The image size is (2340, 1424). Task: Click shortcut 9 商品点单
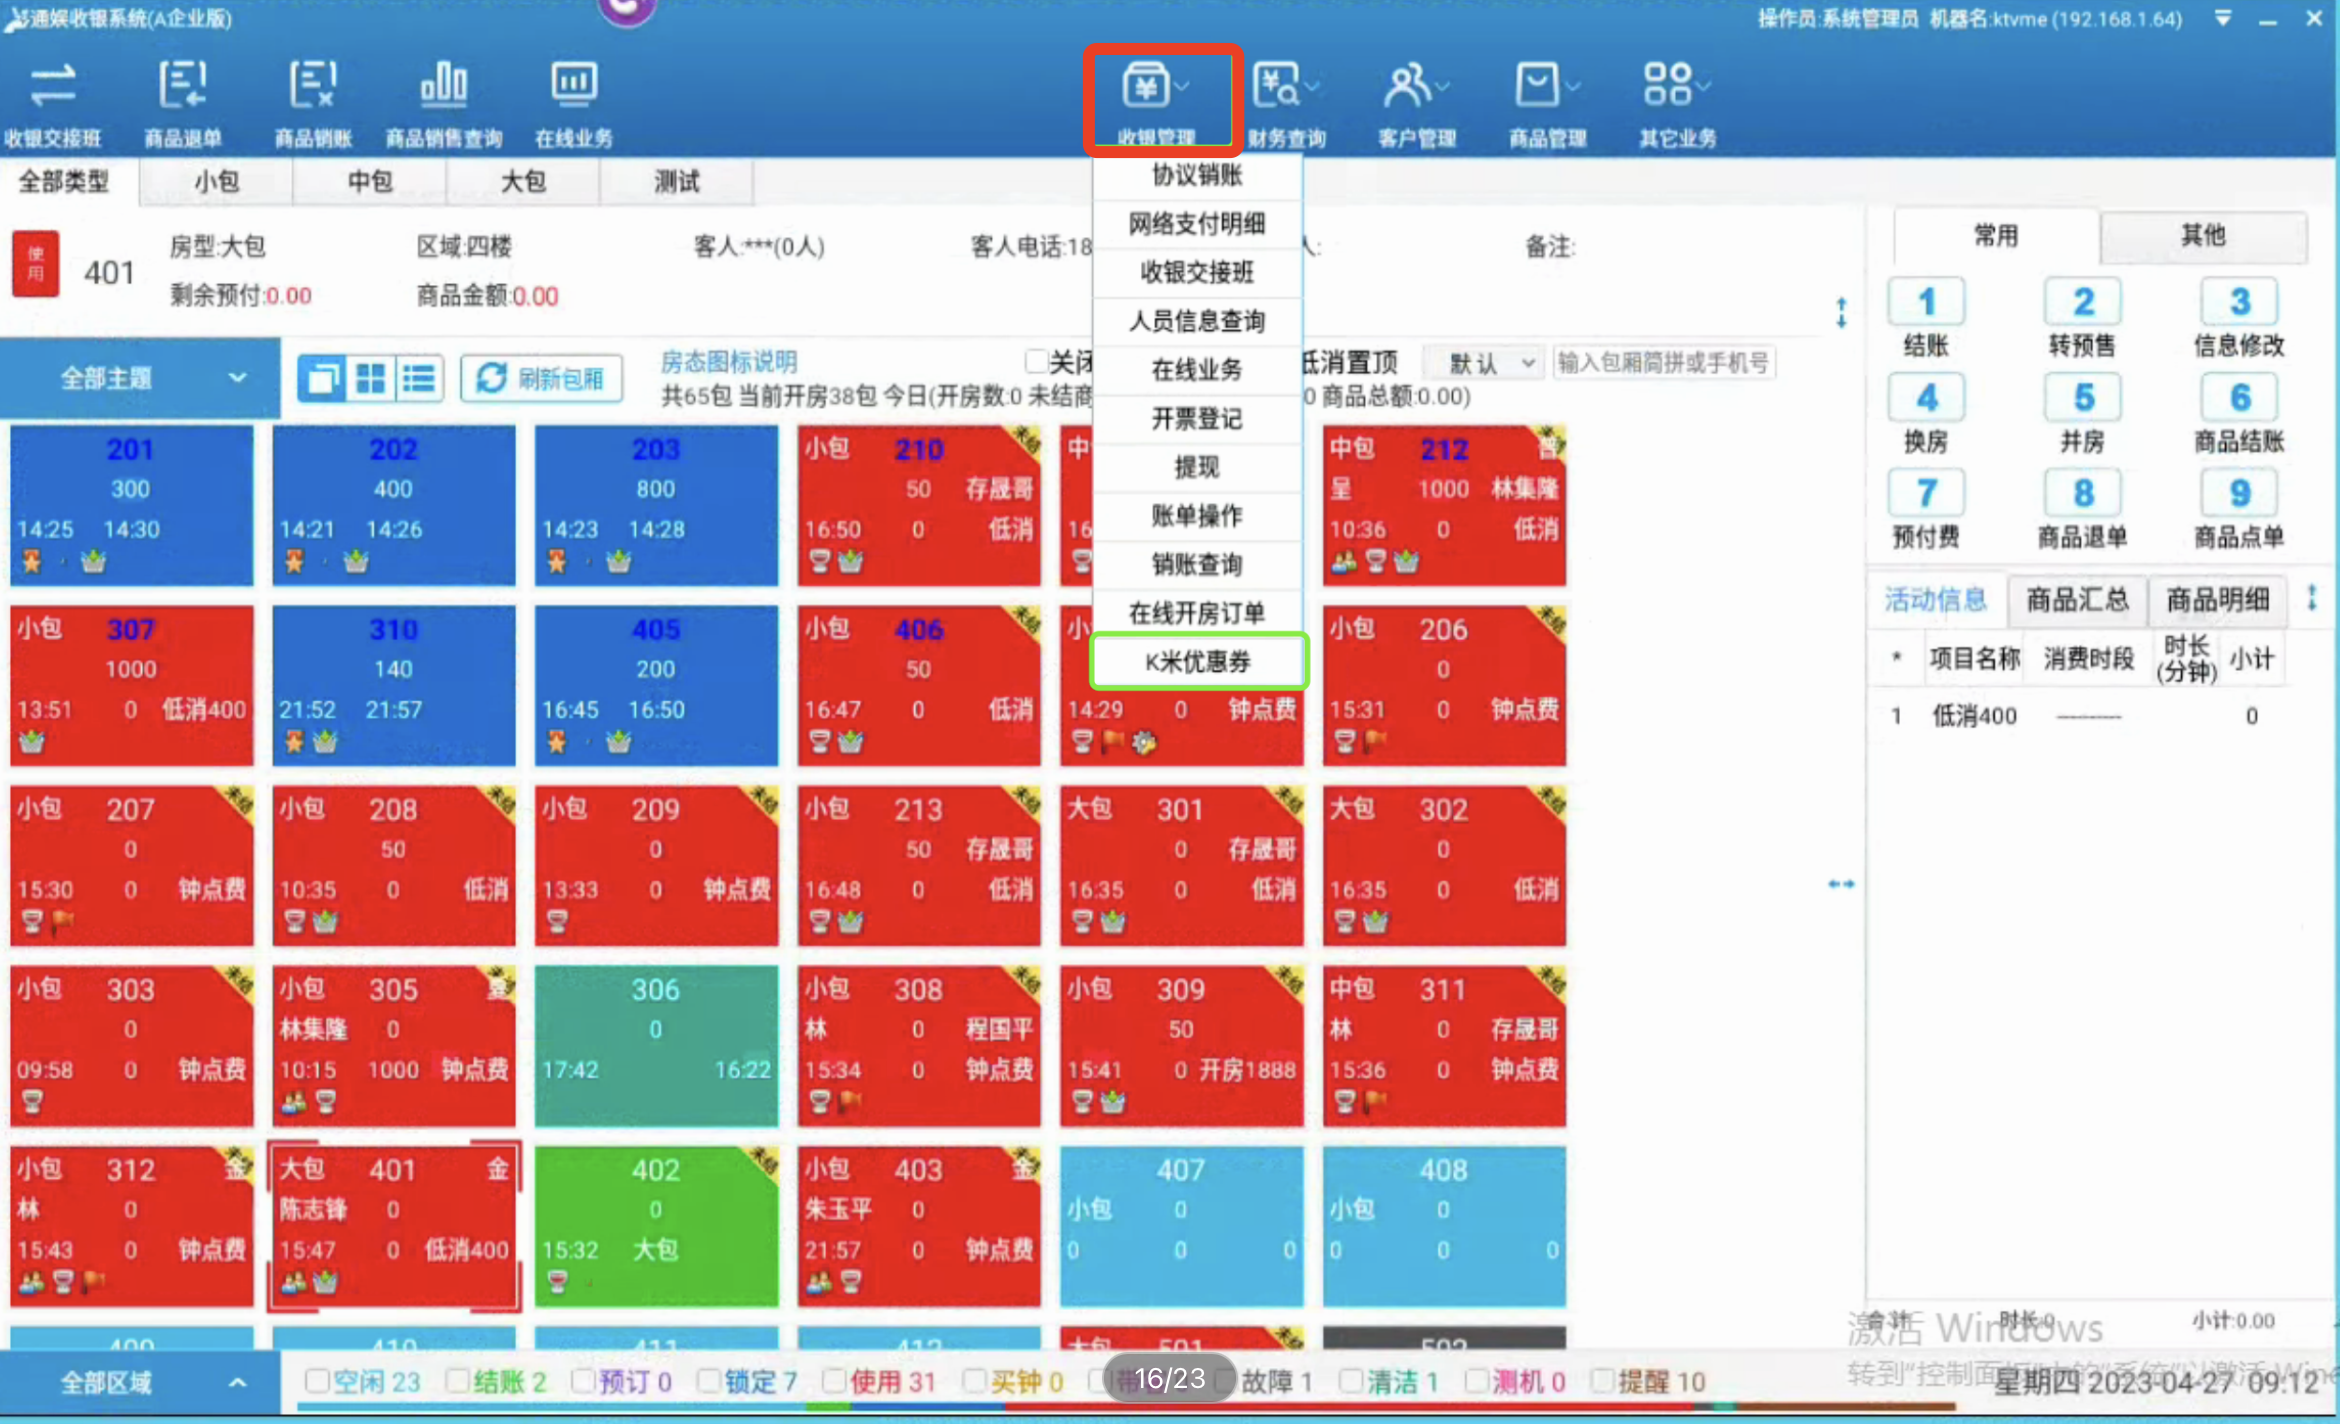coord(2239,510)
